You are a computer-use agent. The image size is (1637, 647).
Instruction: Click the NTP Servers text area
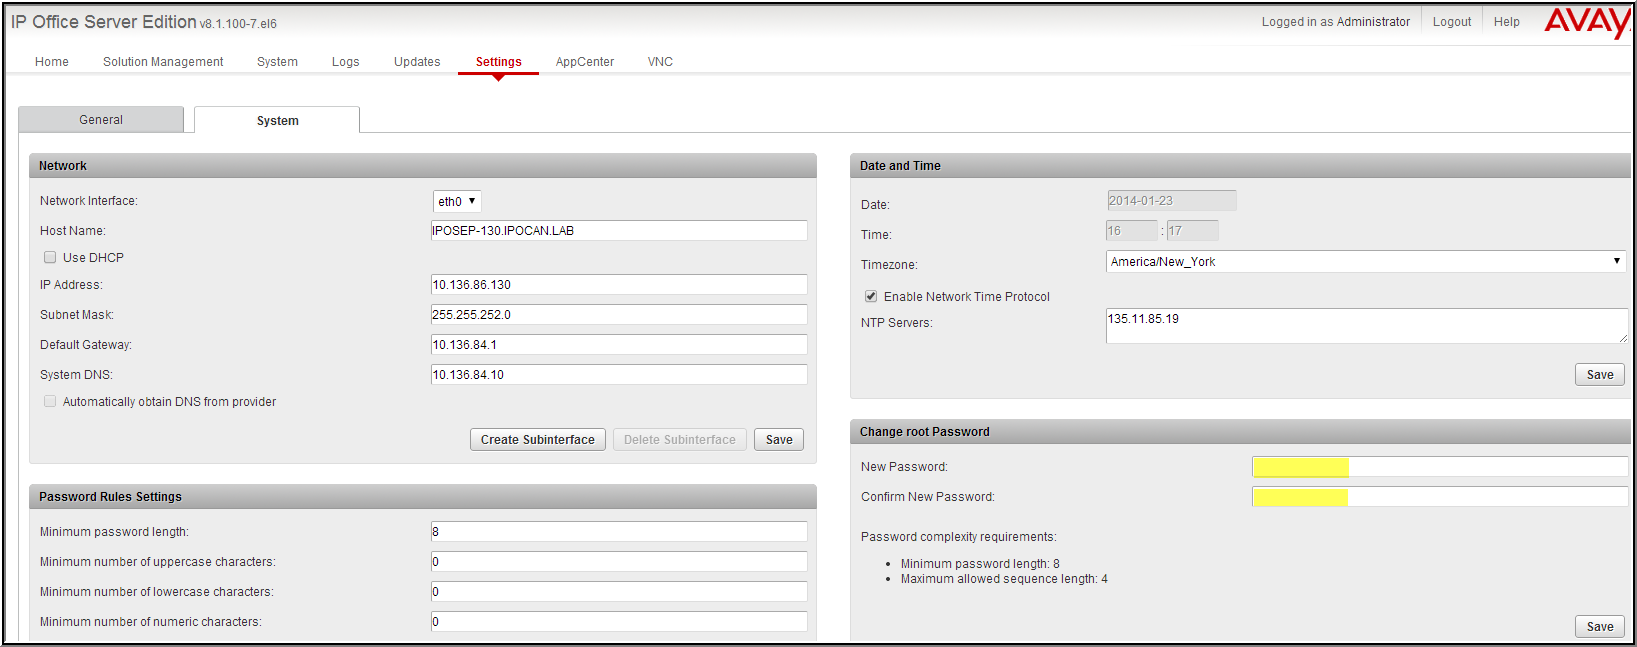tap(1365, 325)
